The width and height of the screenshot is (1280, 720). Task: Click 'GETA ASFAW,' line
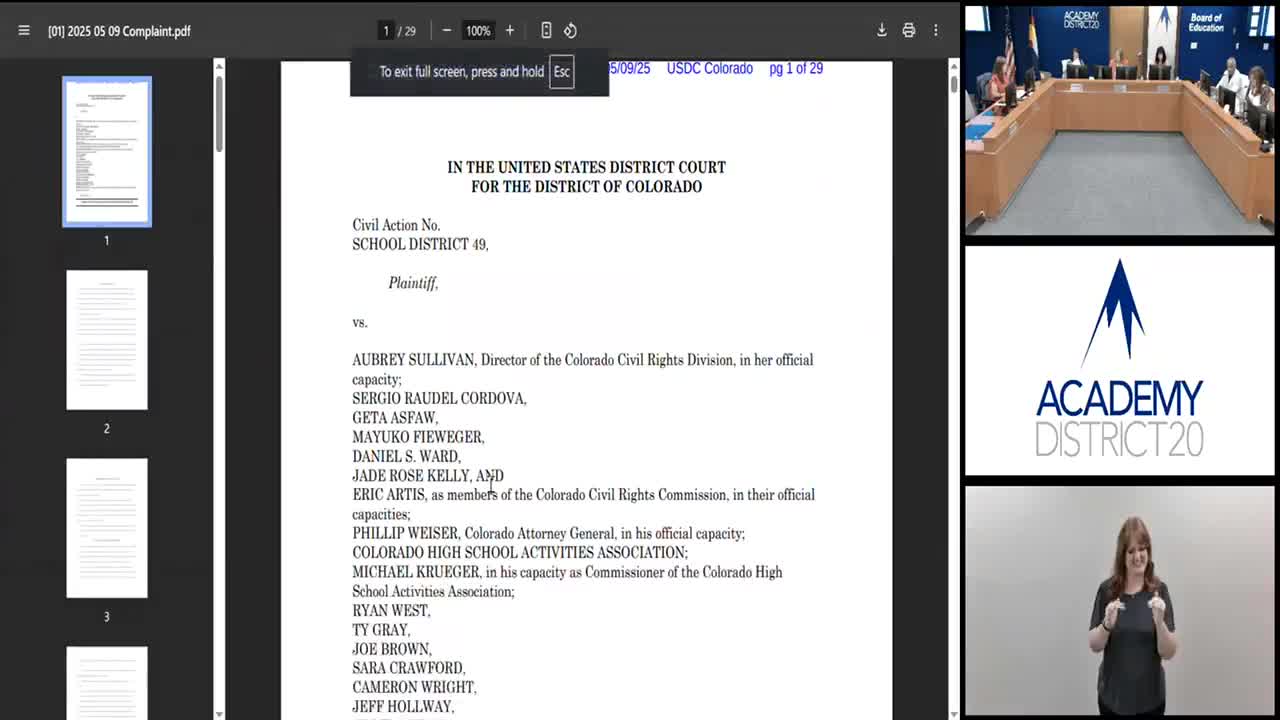coord(395,418)
